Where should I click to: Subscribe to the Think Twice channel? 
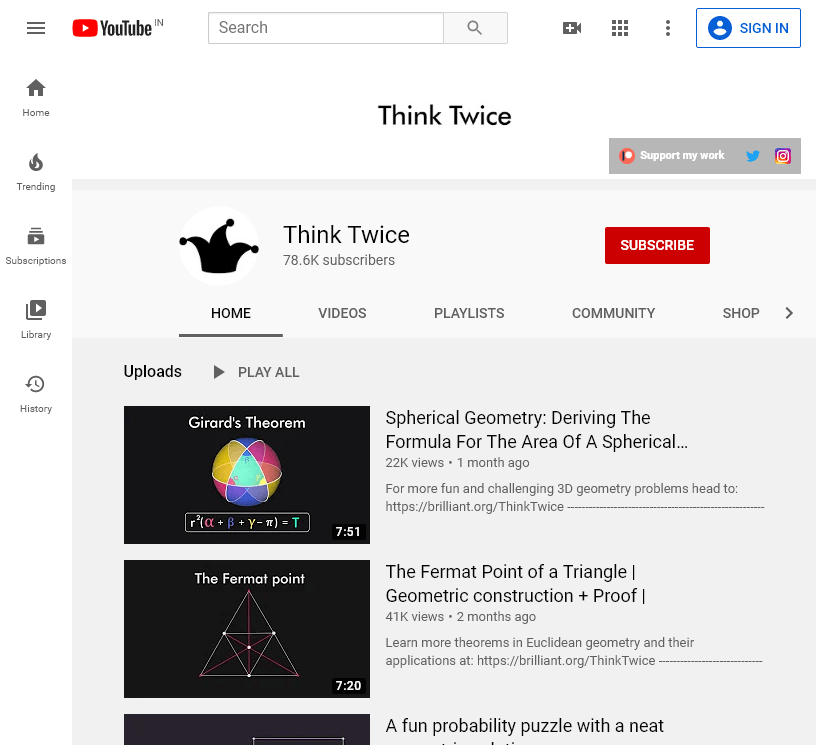(x=657, y=245)
